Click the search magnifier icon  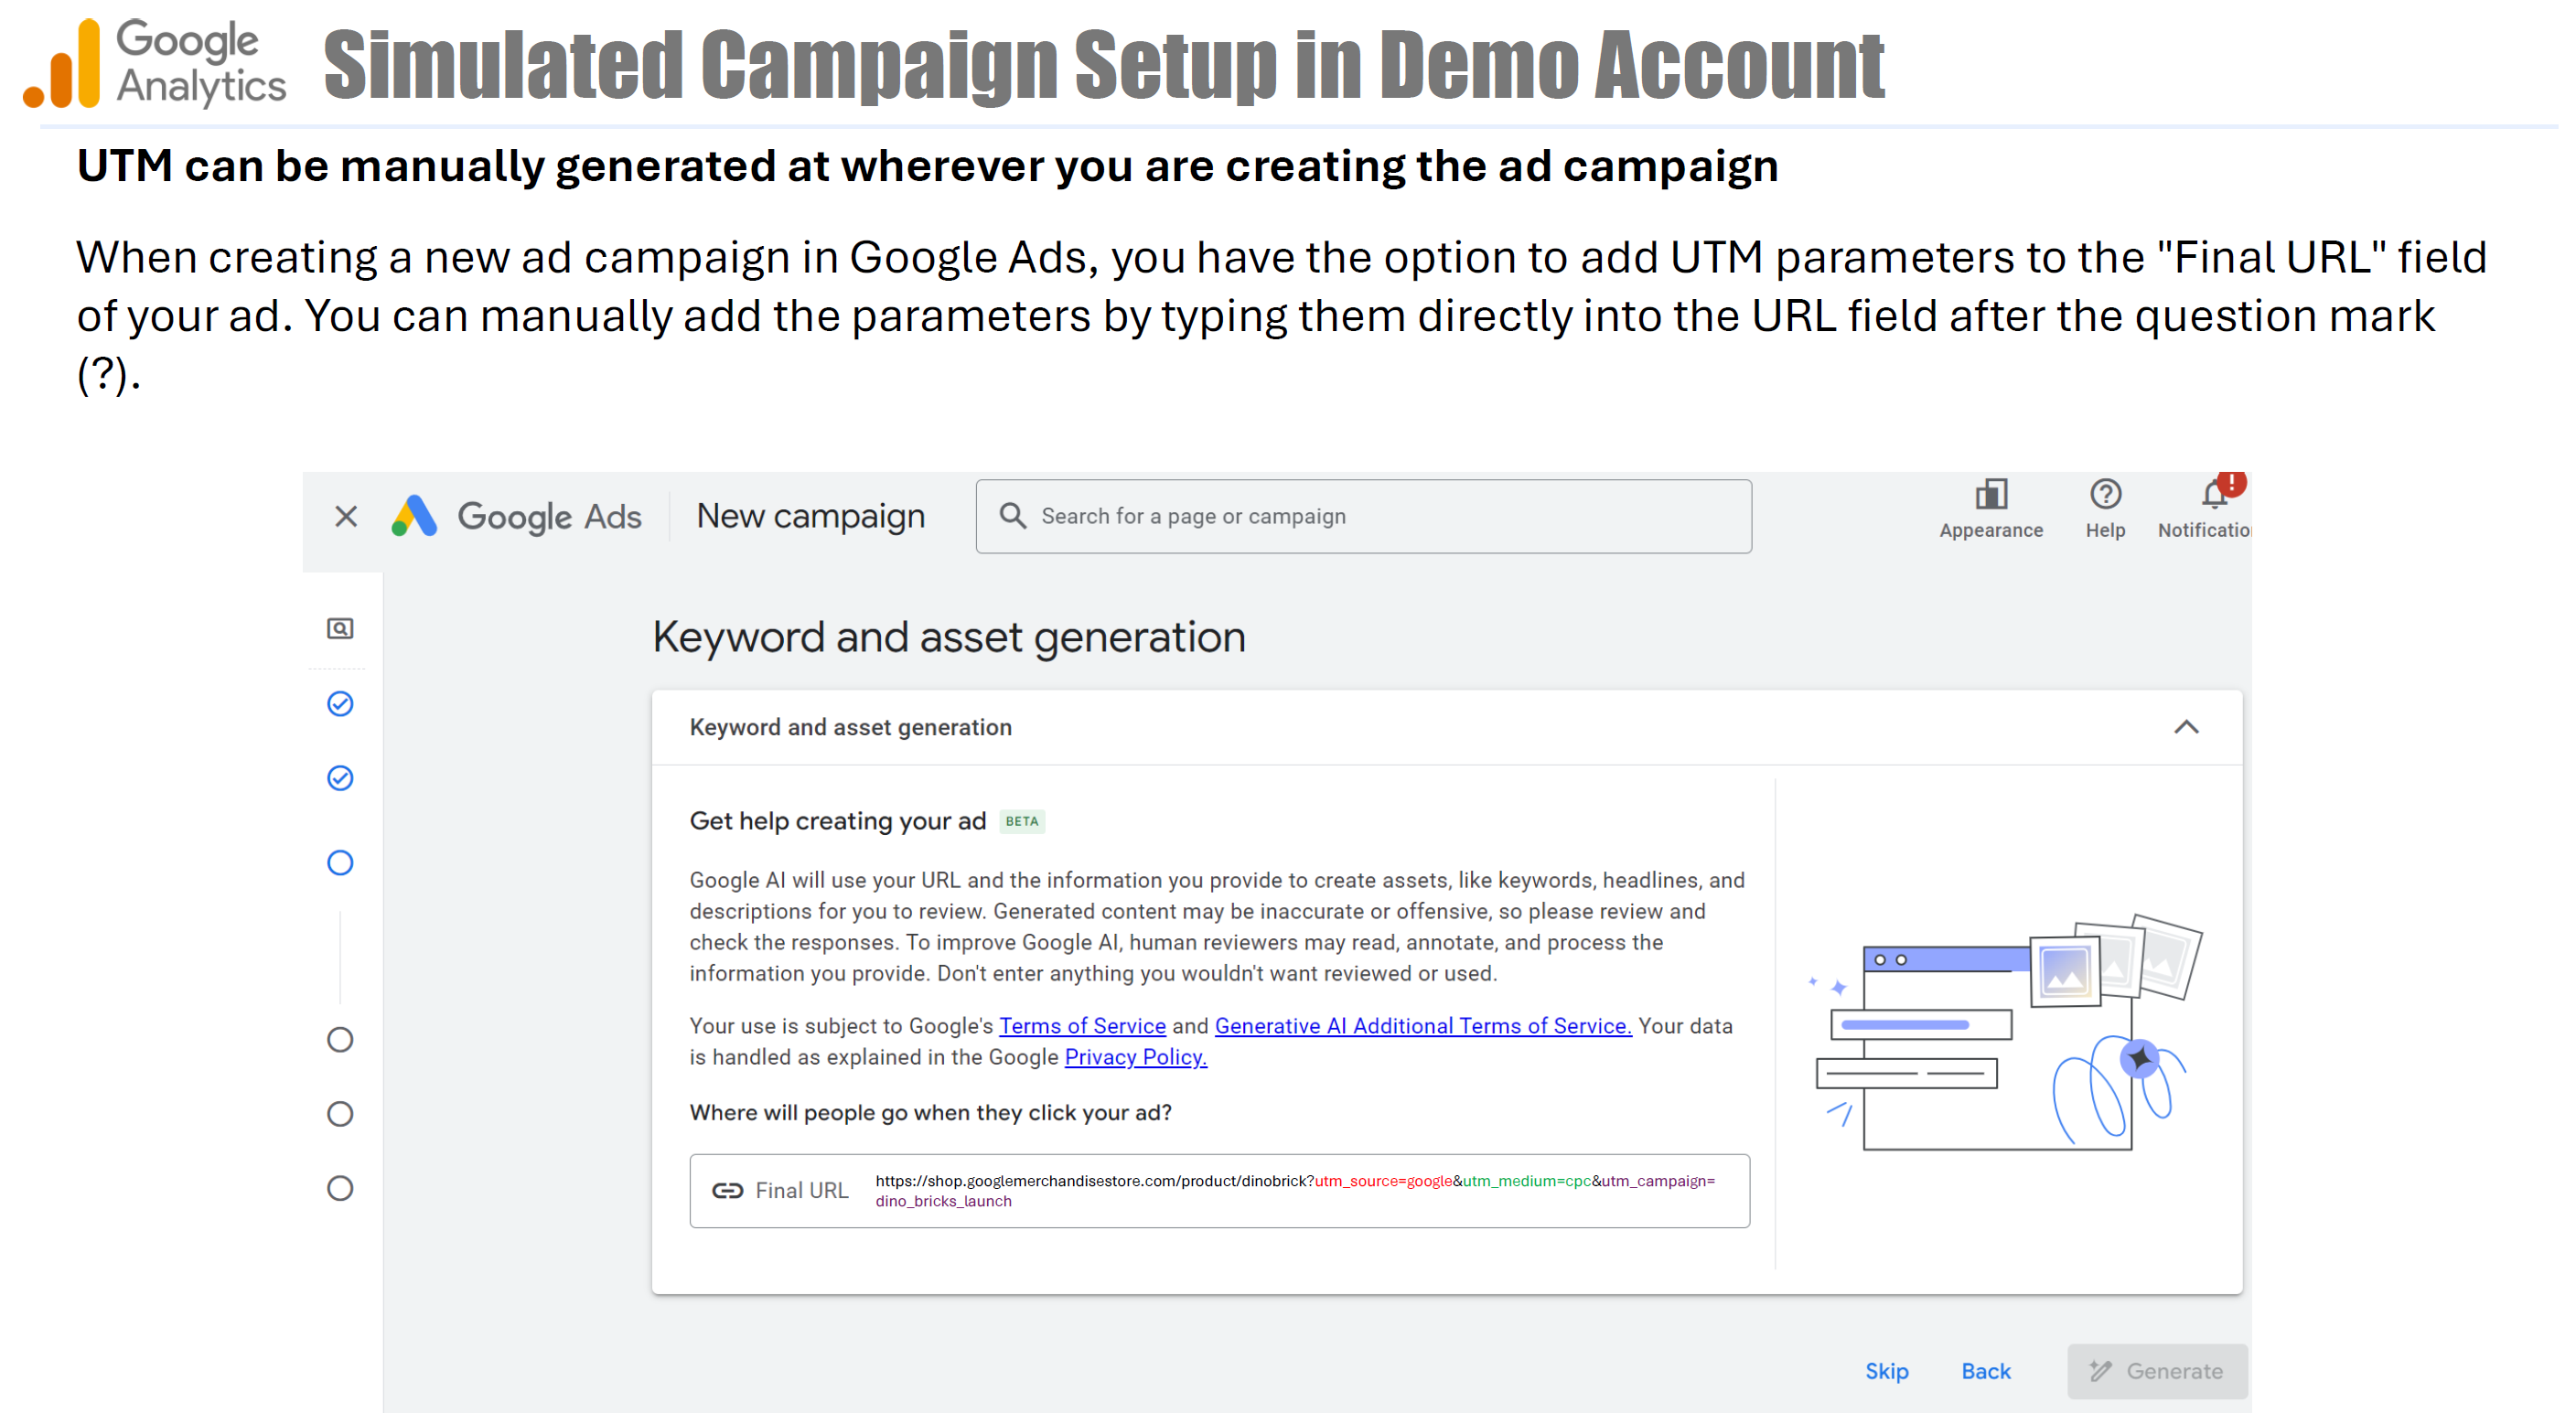tap(1012, 516)
